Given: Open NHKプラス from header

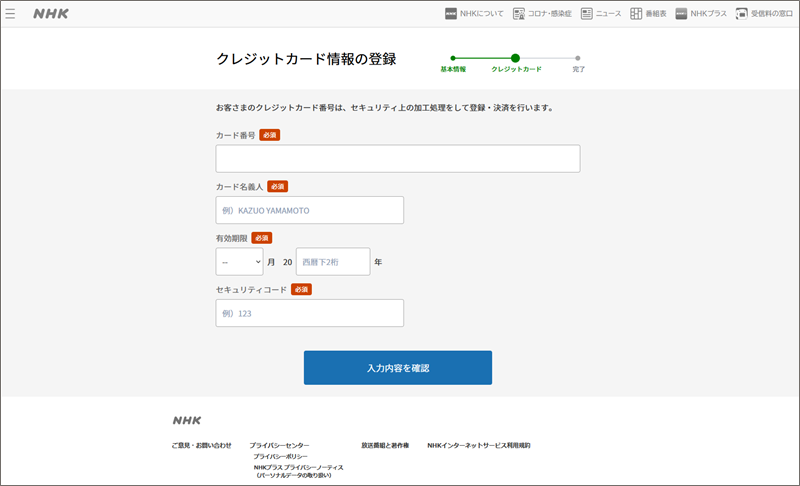Looking at the screenshot, I should click(x=701, y=14).
